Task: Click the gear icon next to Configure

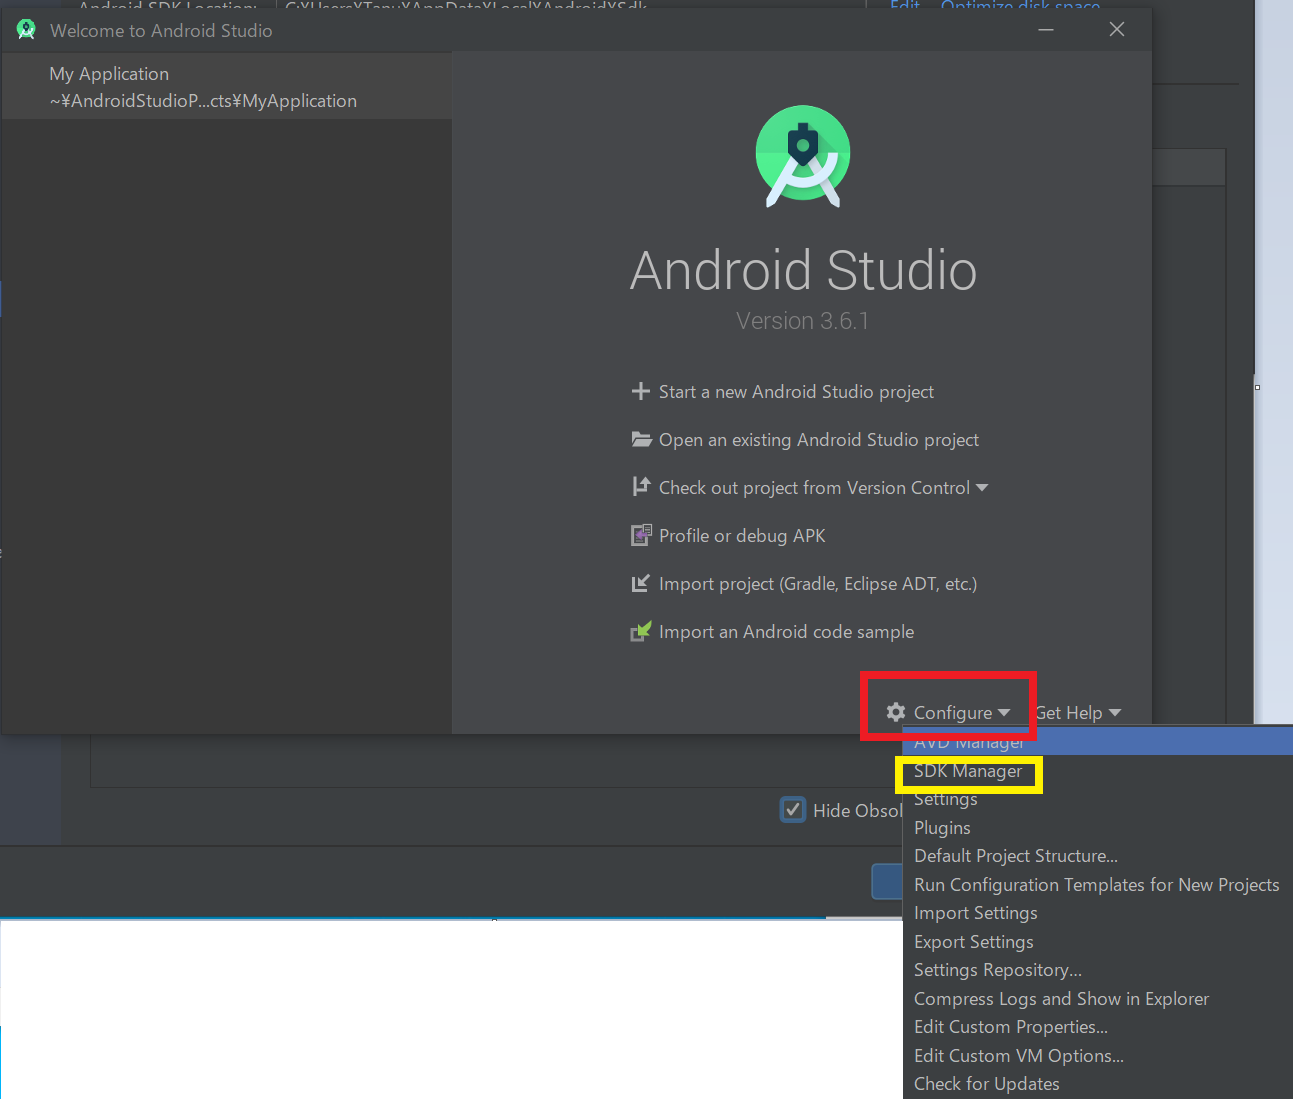Action: coord(895,712)
